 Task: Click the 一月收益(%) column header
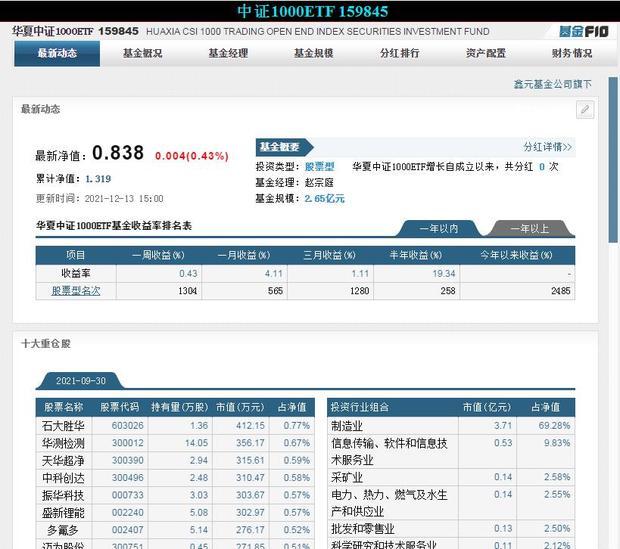coord(244,256)
